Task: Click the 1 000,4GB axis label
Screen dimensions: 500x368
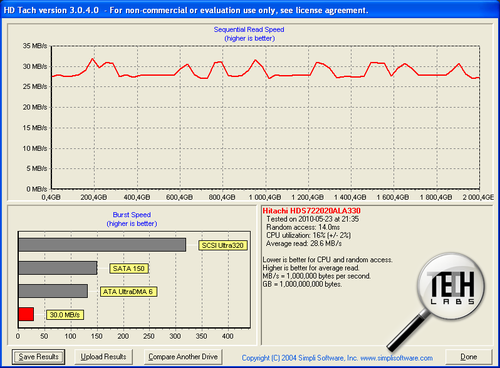Action: 265,197
